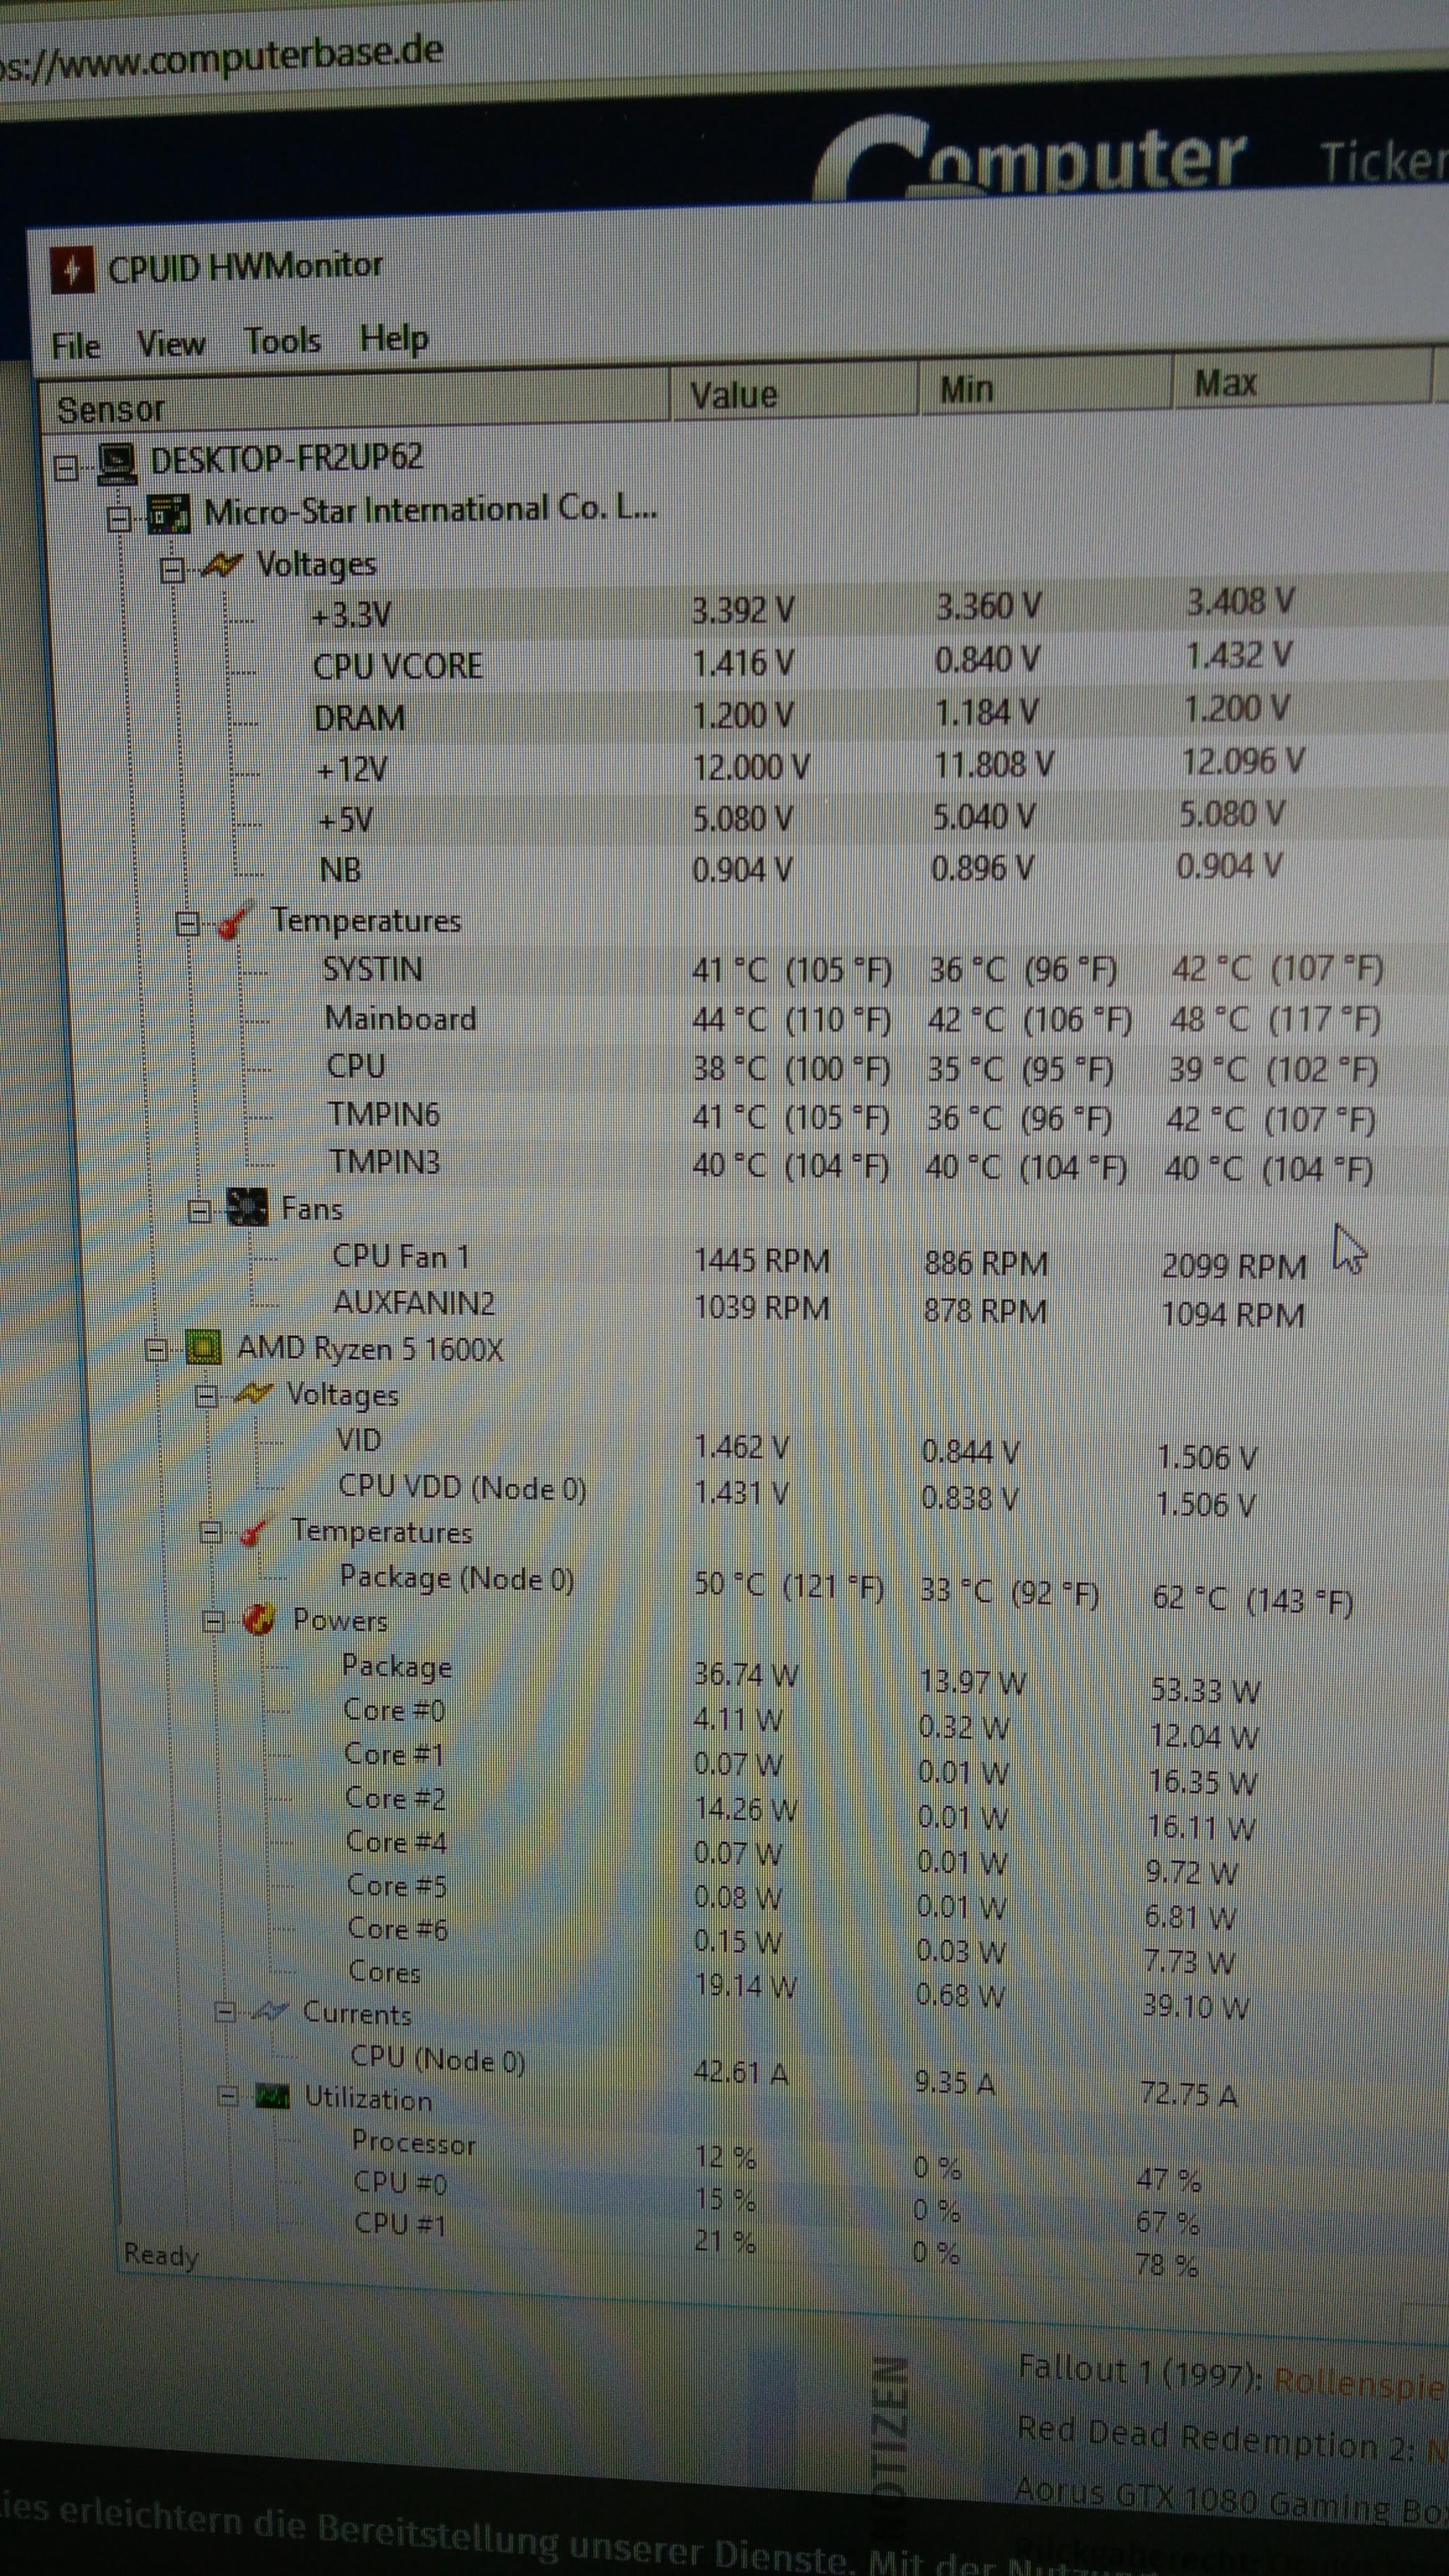Click the HWMonitor lightning bolt app icon

coord(72,270)
